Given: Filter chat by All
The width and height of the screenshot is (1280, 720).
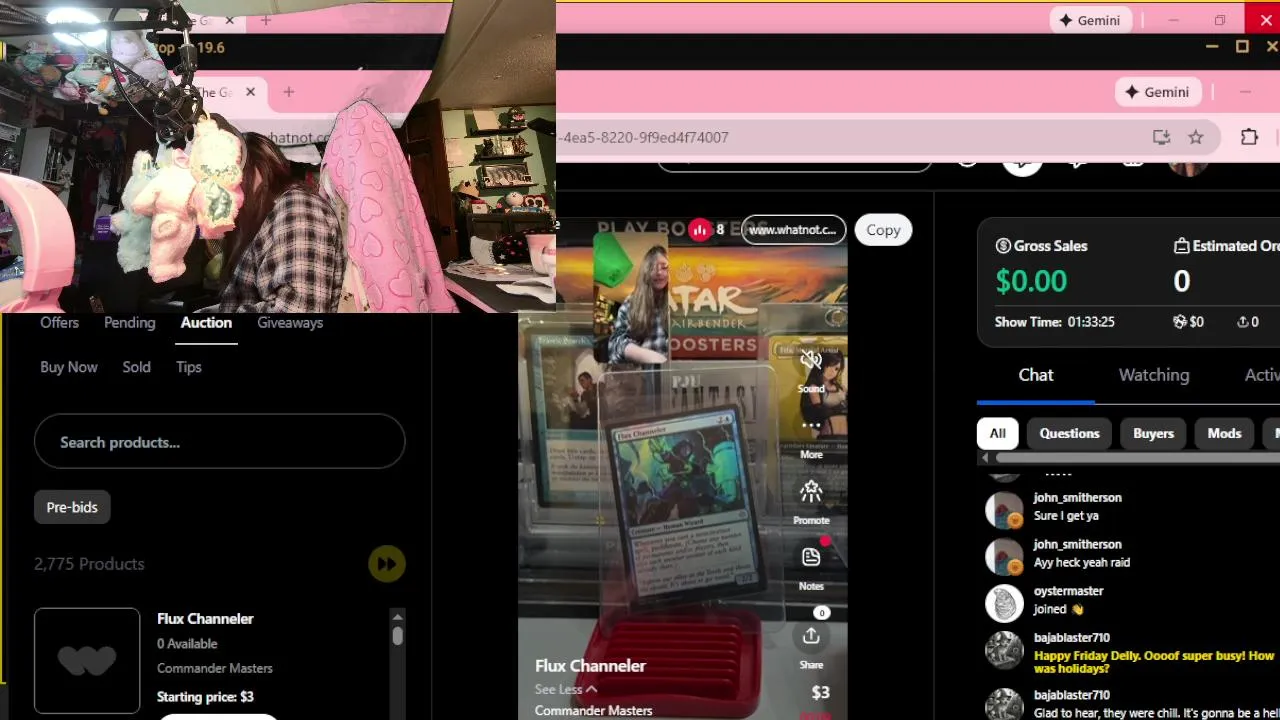Looking at the screenshot, I should point(997,433).
